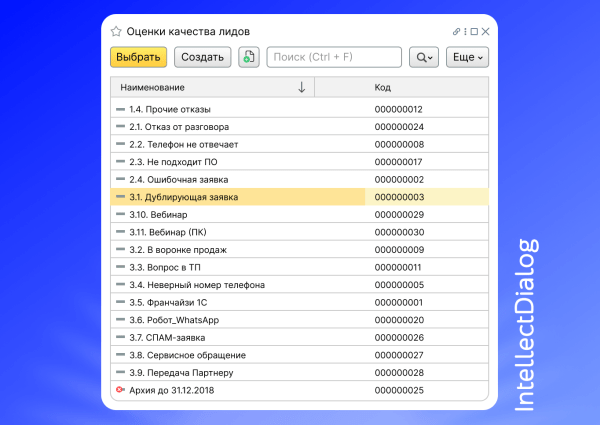Click the row icon of 3.5. Франчайзи 1С

(121, 302)
